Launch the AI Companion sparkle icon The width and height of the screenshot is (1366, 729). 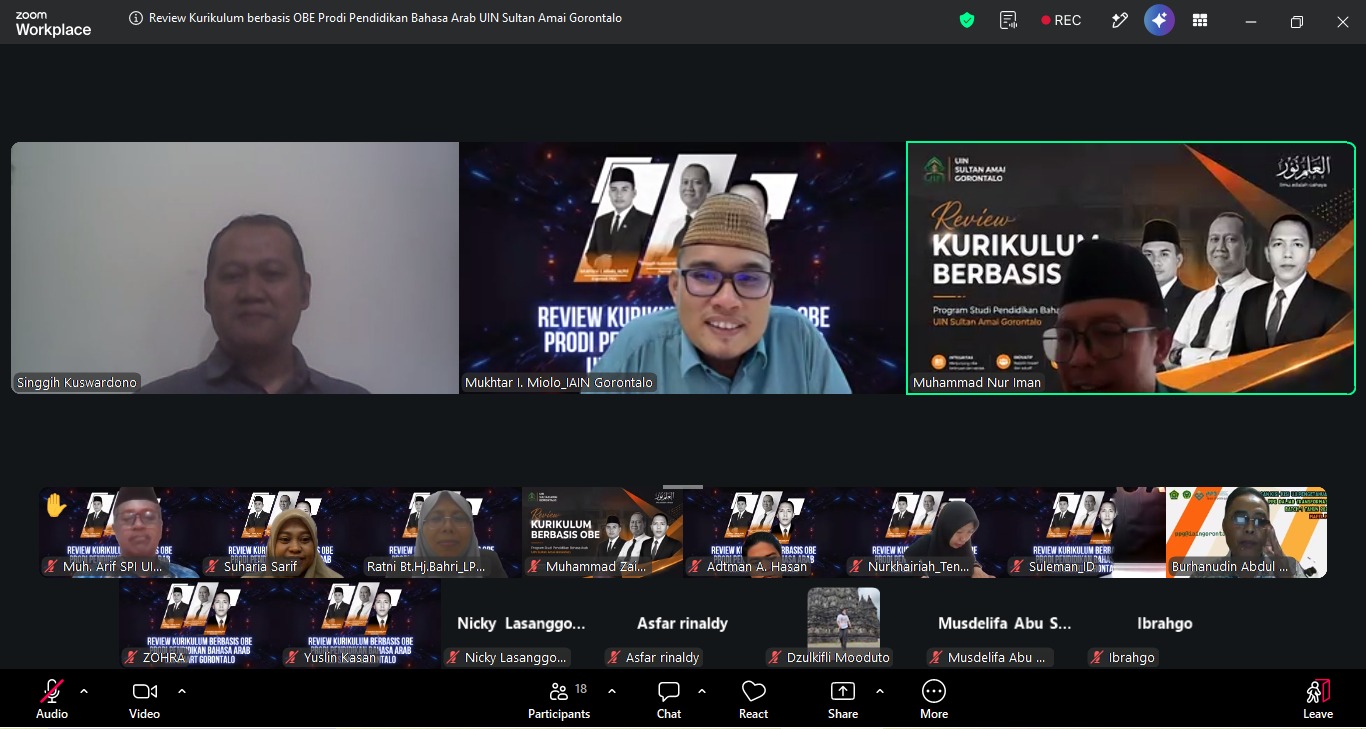coord(1159,20)
